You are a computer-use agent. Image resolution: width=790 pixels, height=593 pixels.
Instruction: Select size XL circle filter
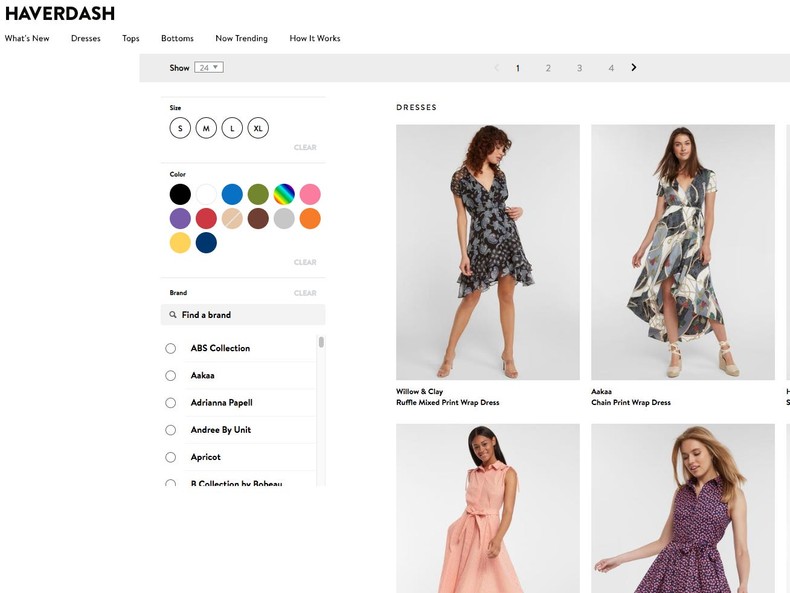[258, 128]
